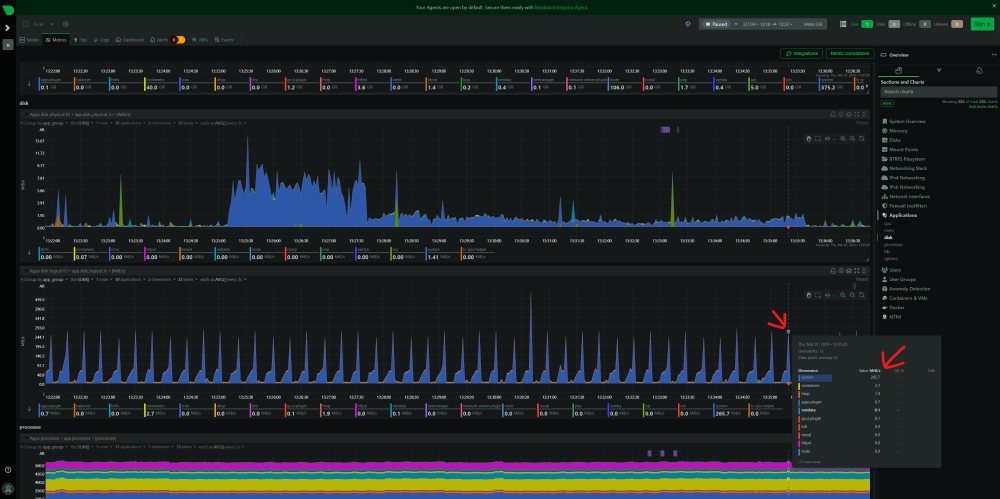Zoom in on the physical IO chart
This screenshot has height=499, width=1000.
843,138
